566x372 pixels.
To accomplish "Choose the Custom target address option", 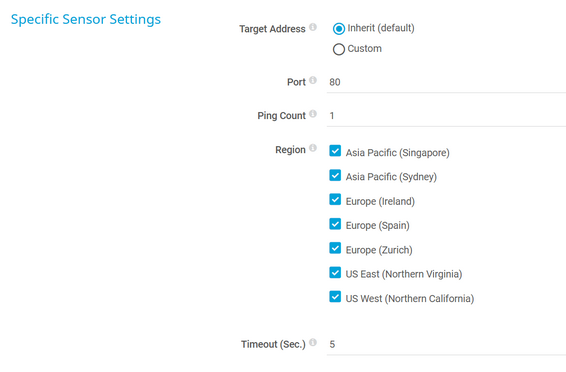I will pos(339,49).
